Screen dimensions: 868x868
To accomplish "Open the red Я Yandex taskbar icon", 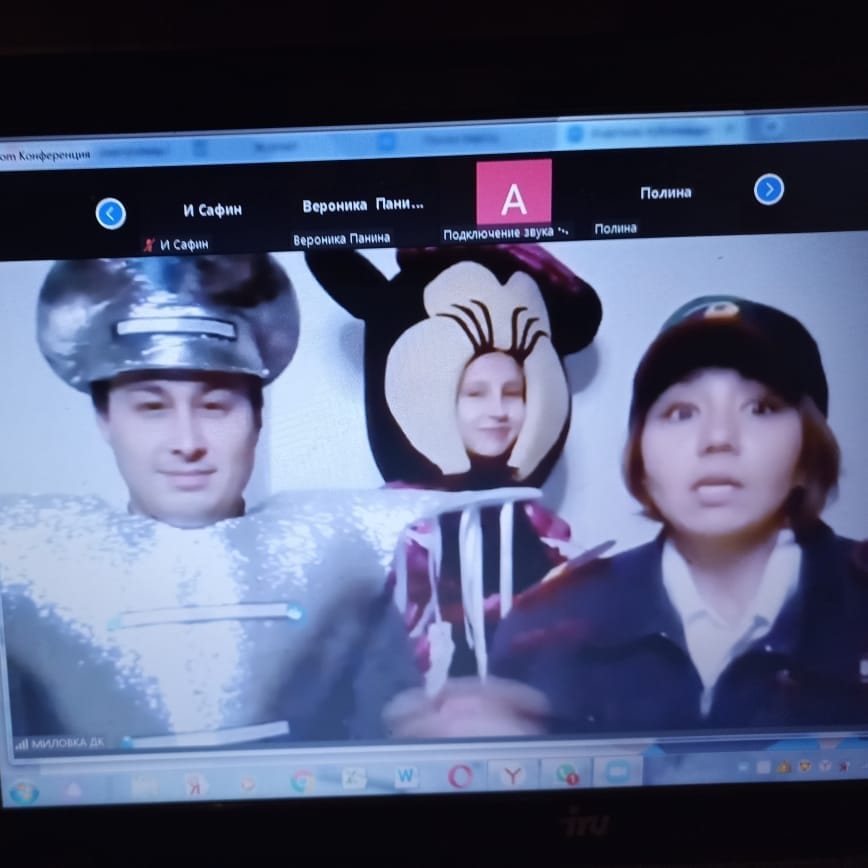I will (196, 785).
